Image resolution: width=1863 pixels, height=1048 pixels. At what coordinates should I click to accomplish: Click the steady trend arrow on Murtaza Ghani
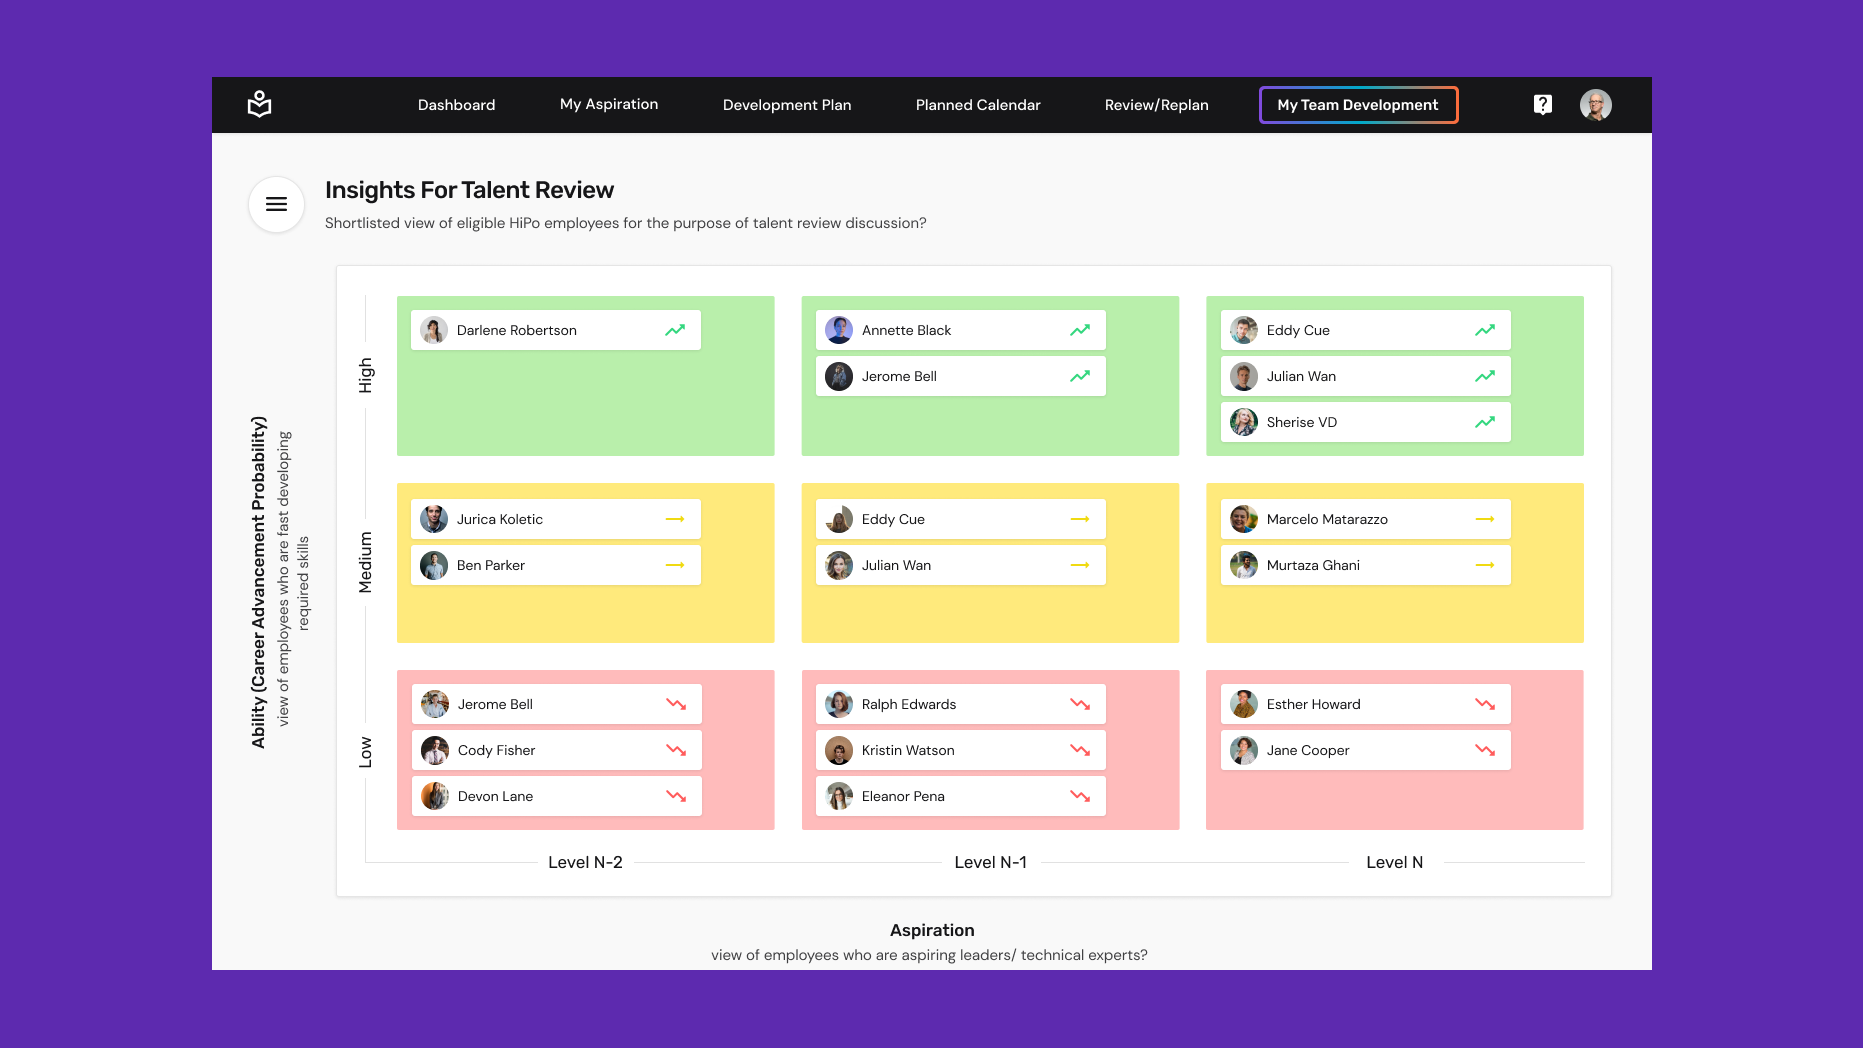(1485, 565)
